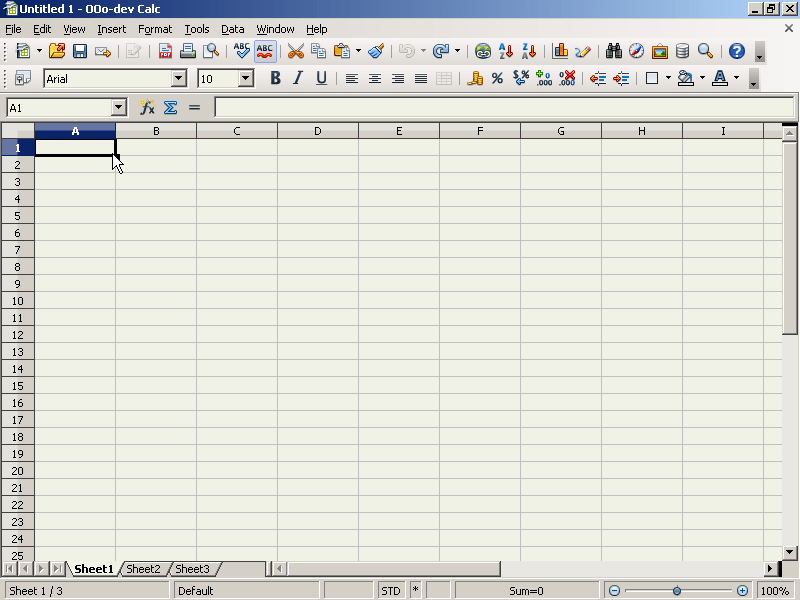Viewport: 800px width, 600px height.
Task: Click the New spreadsheet icon
Action: click(x=23, y=51)
